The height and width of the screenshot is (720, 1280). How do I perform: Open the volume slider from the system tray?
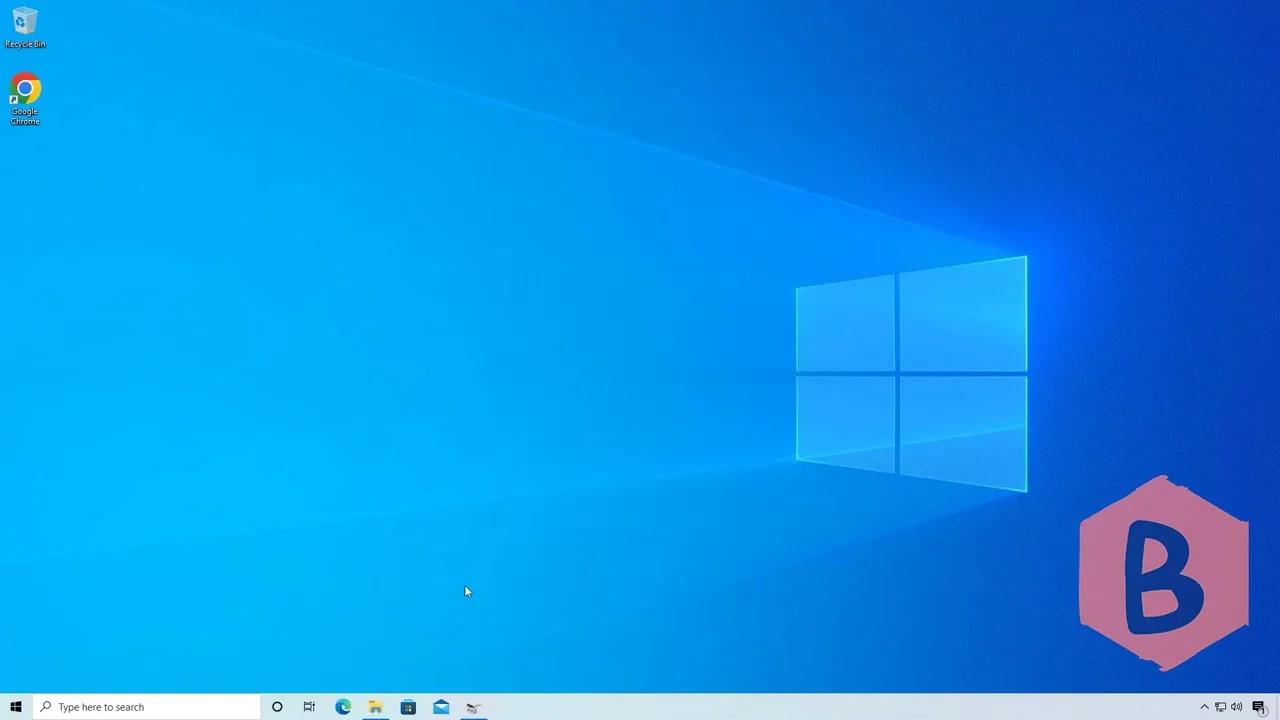click(1236, 707)
